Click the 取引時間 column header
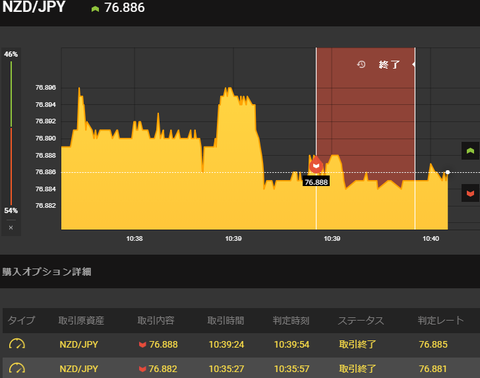Viewport: 480px width, 378px height. 226,320
